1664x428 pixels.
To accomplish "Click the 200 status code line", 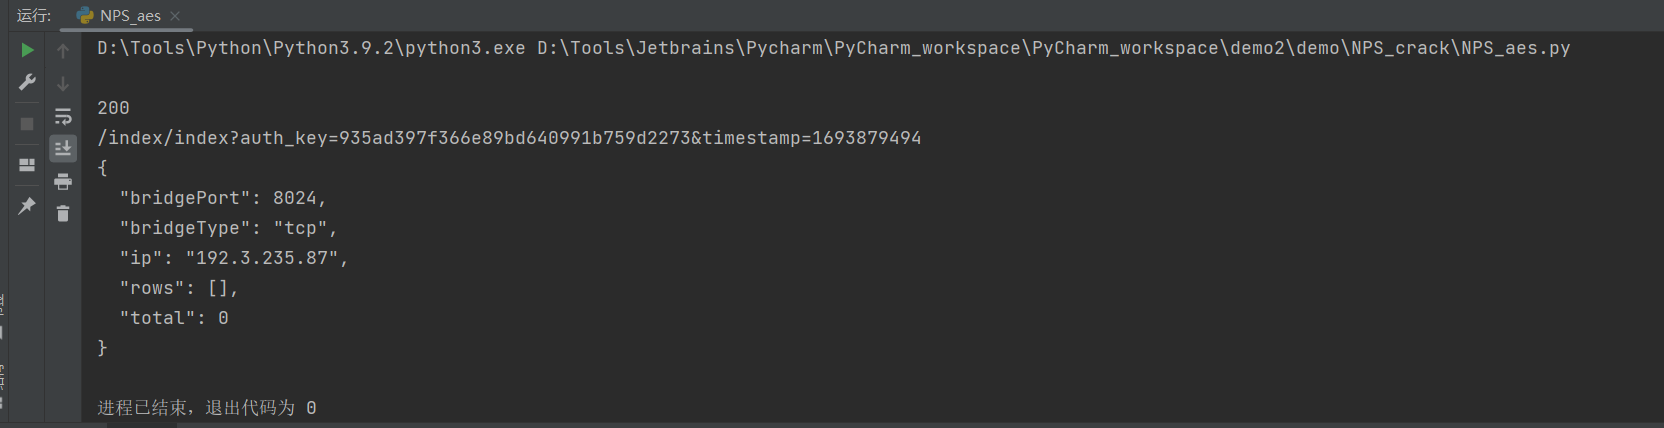I will 113,108.
